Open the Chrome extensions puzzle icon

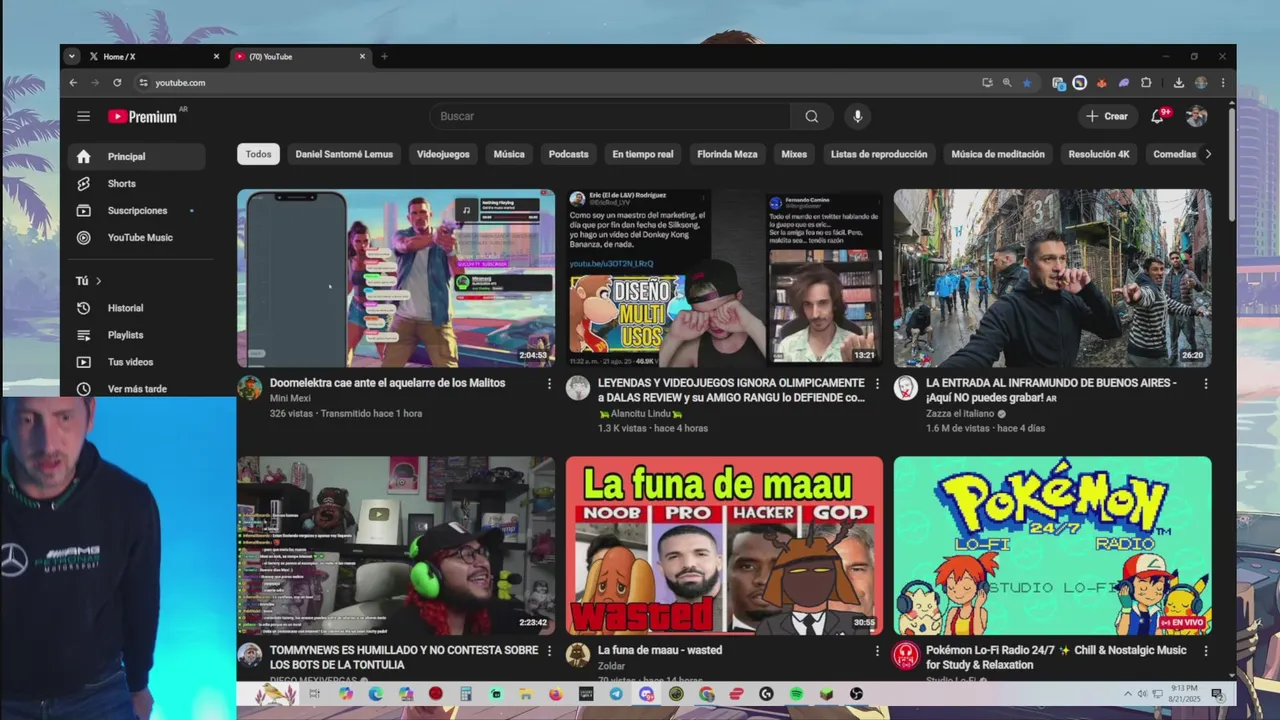(1146, 83)
